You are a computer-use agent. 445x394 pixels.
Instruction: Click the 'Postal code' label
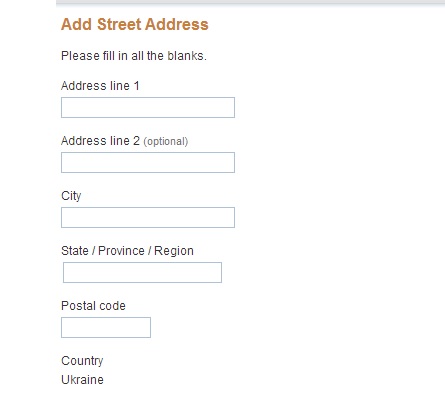[93, 306]
